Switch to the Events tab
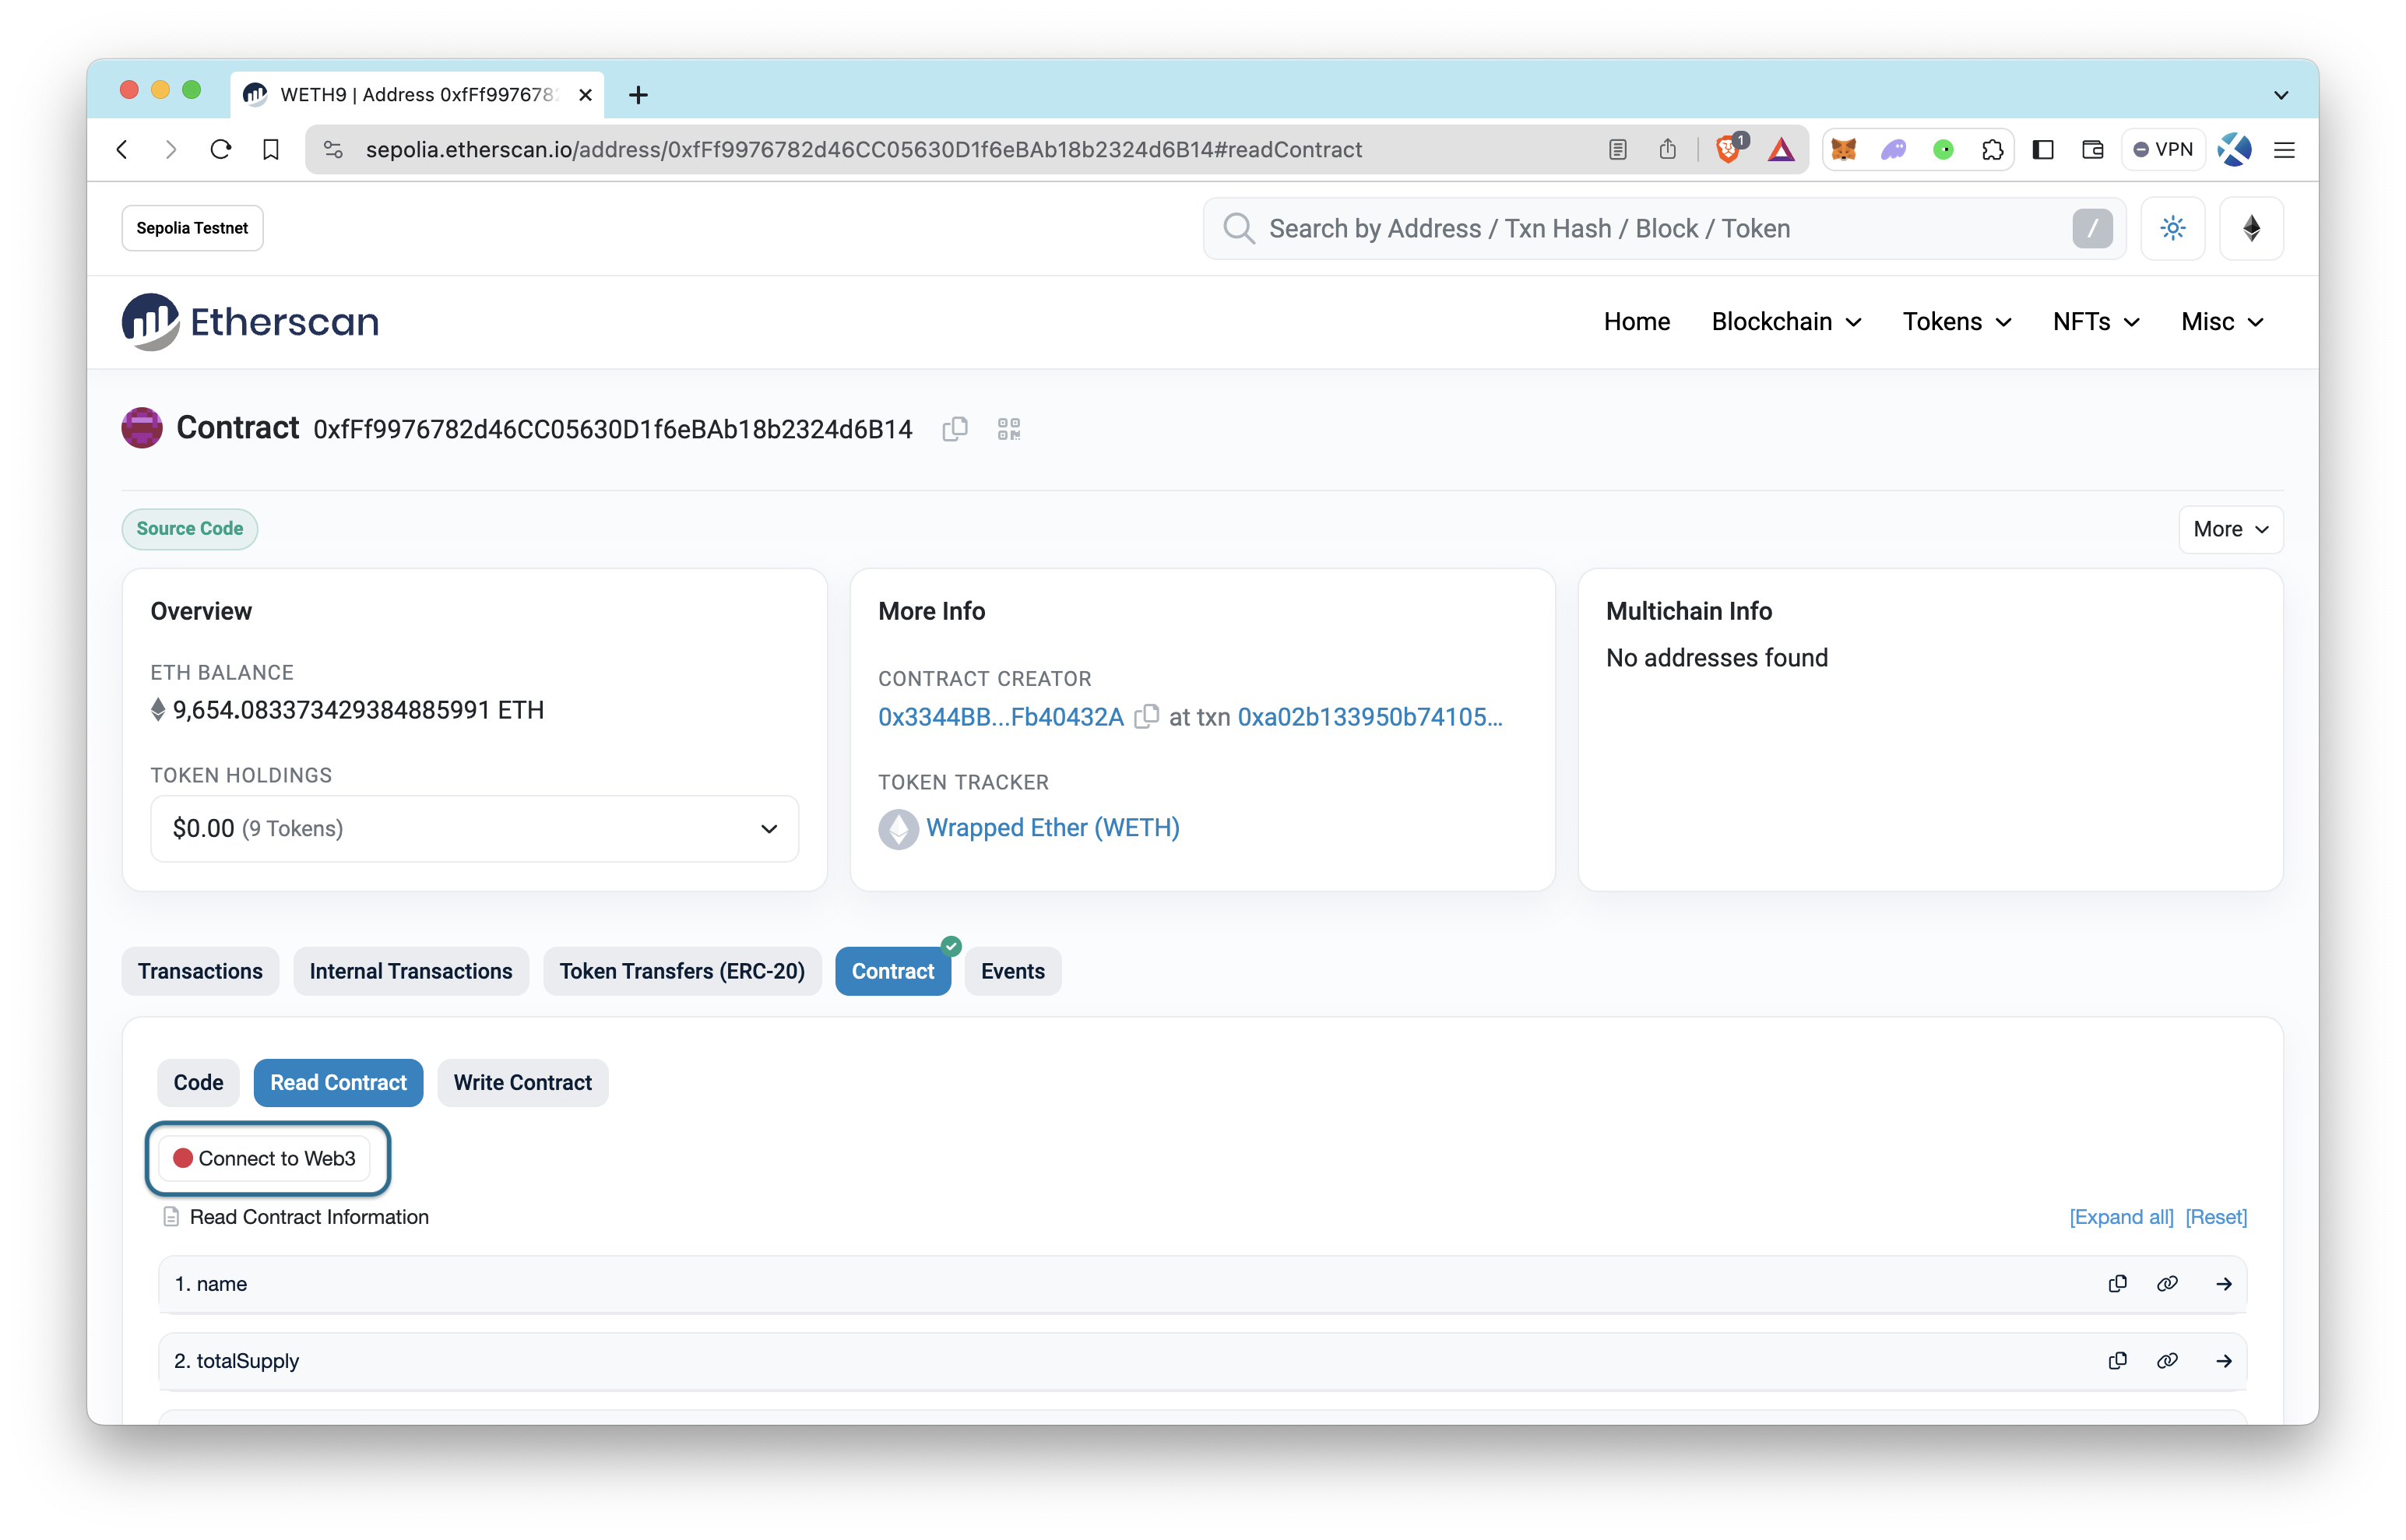Screen dimensions: 2406x1540 coord(1012,971)
